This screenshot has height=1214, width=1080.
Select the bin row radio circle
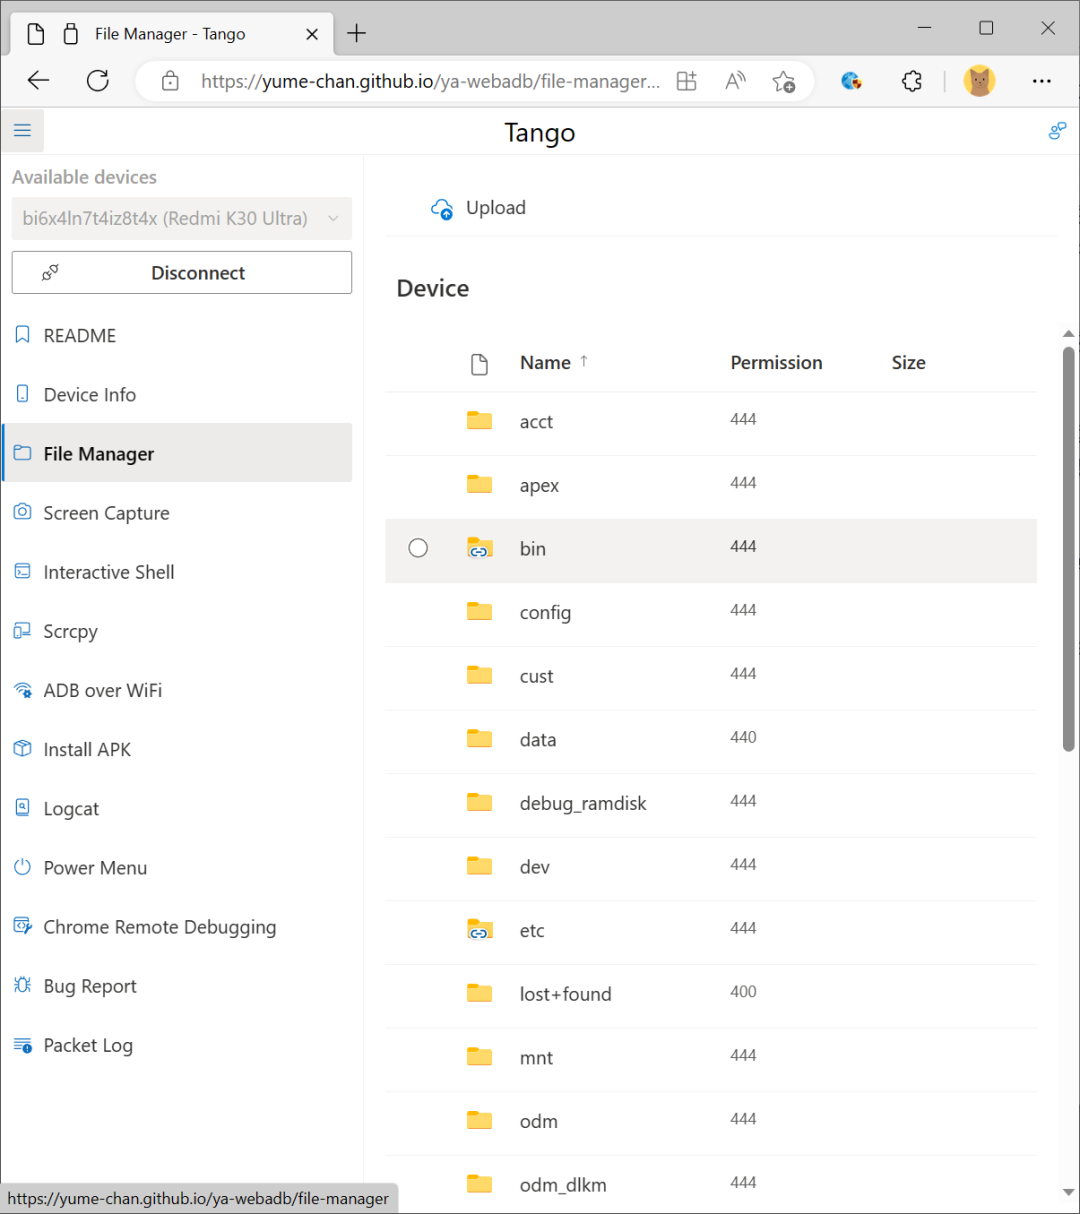click(x=418, y=548)
